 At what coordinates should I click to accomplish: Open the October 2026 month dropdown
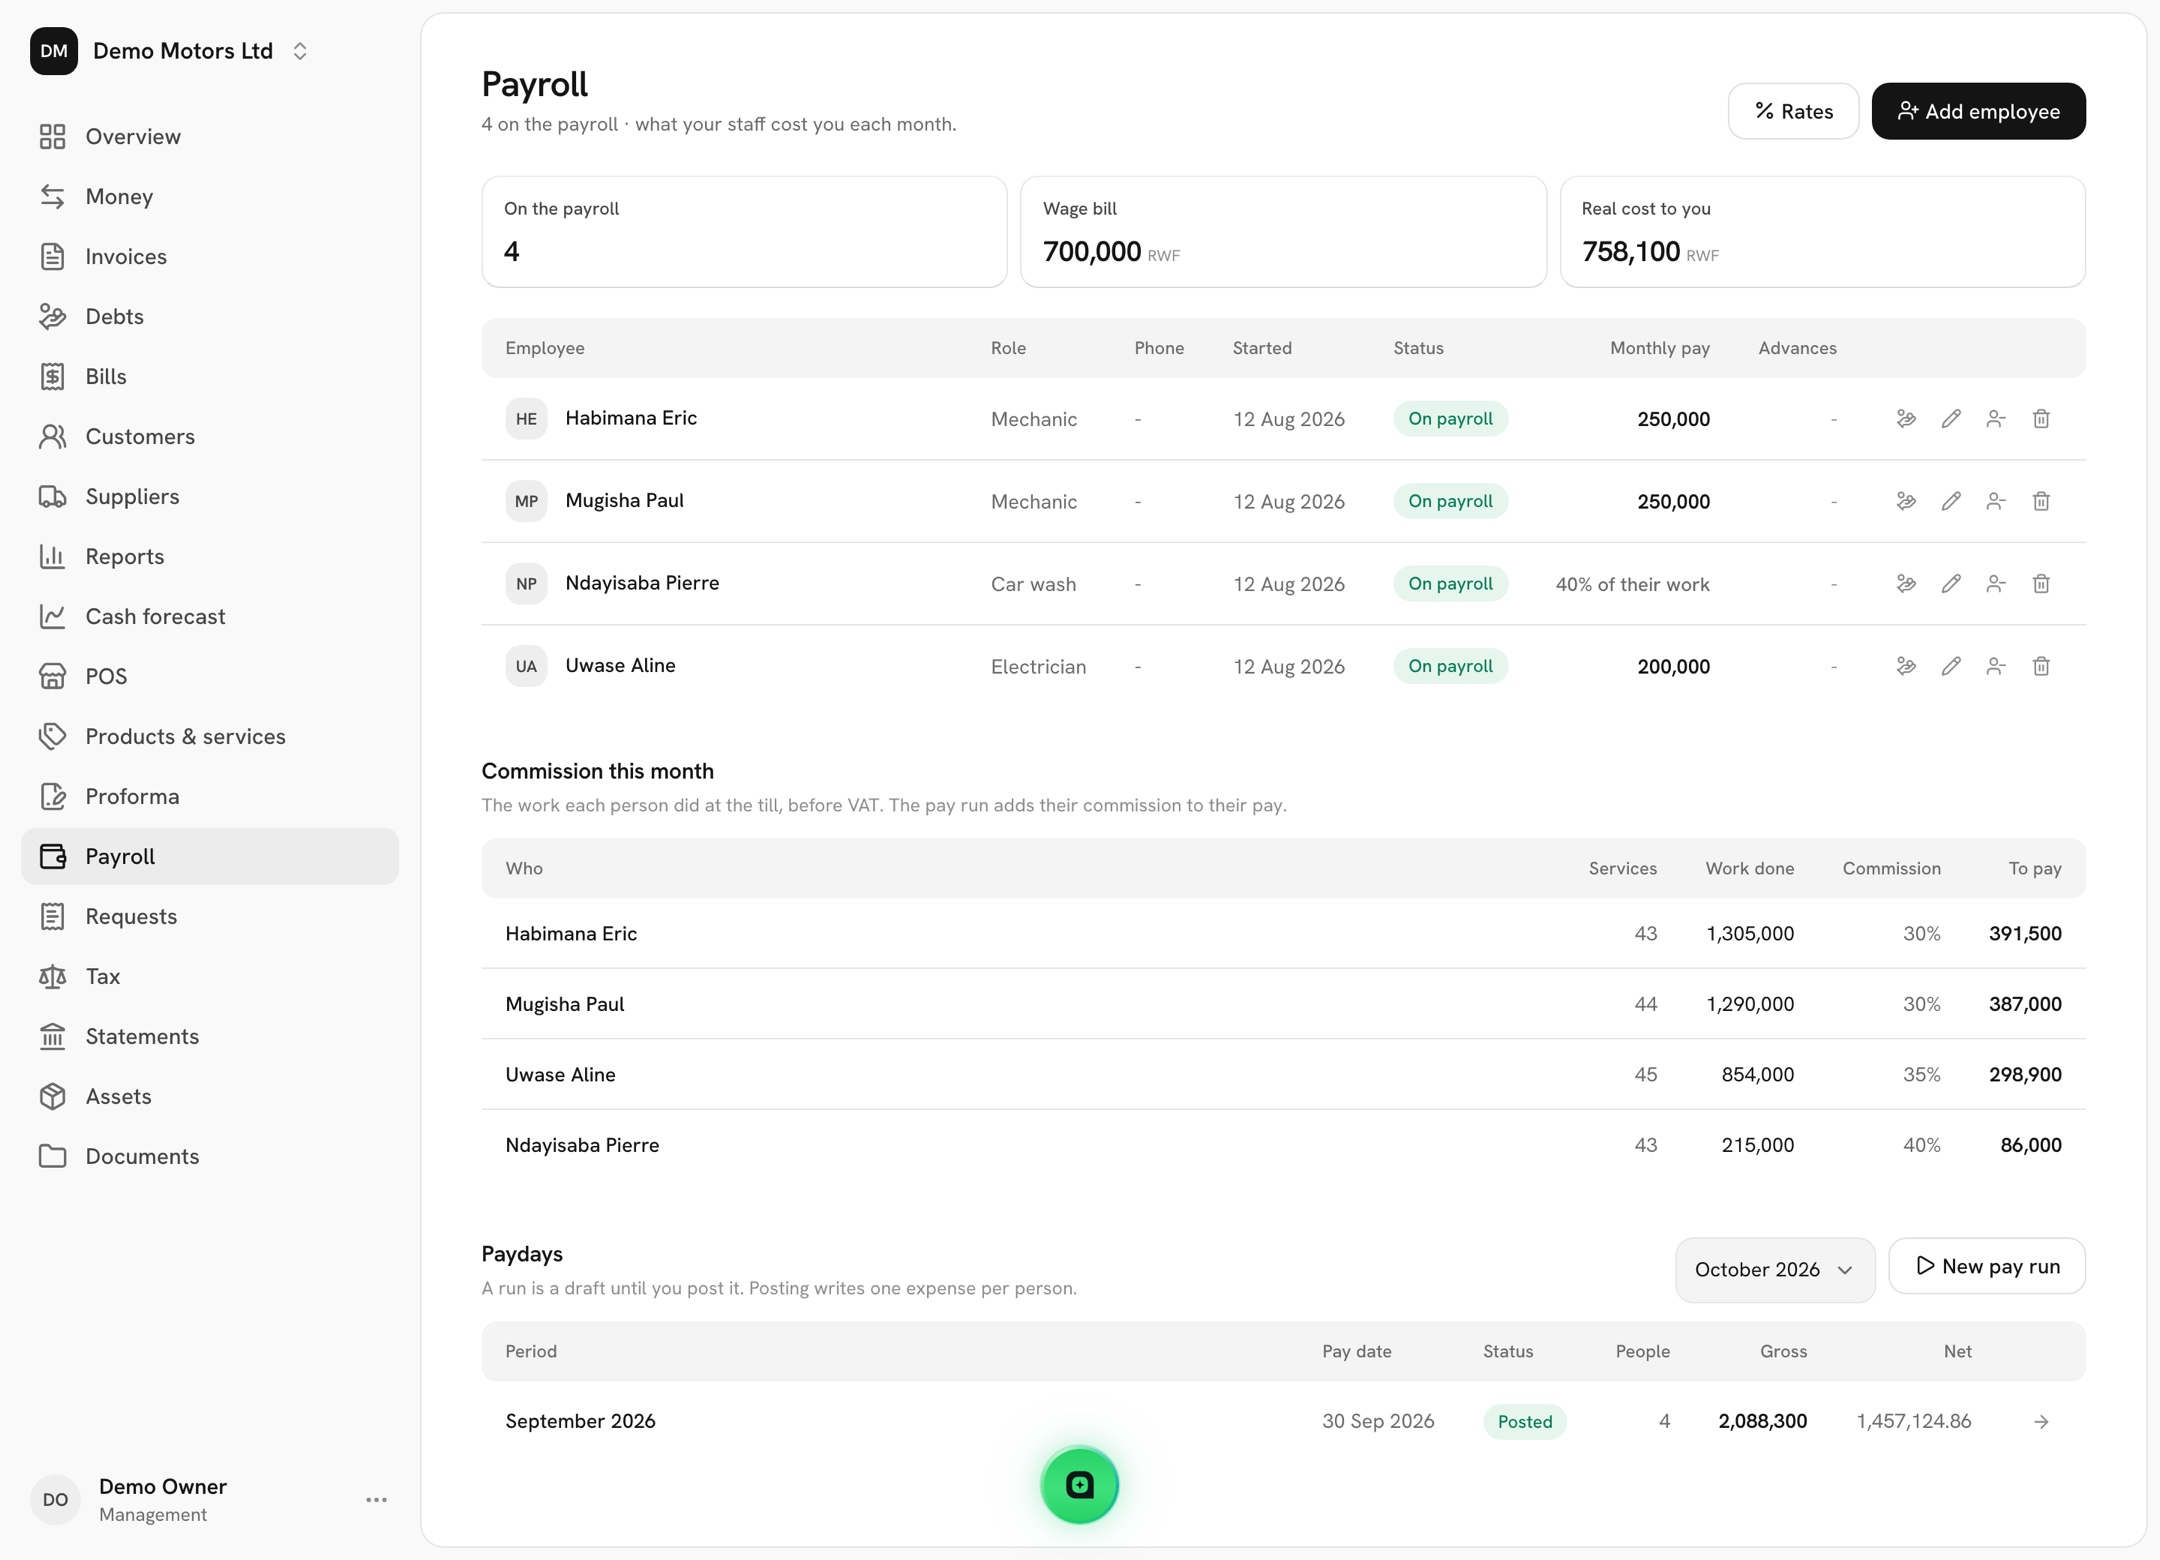coord(1775,1270)
